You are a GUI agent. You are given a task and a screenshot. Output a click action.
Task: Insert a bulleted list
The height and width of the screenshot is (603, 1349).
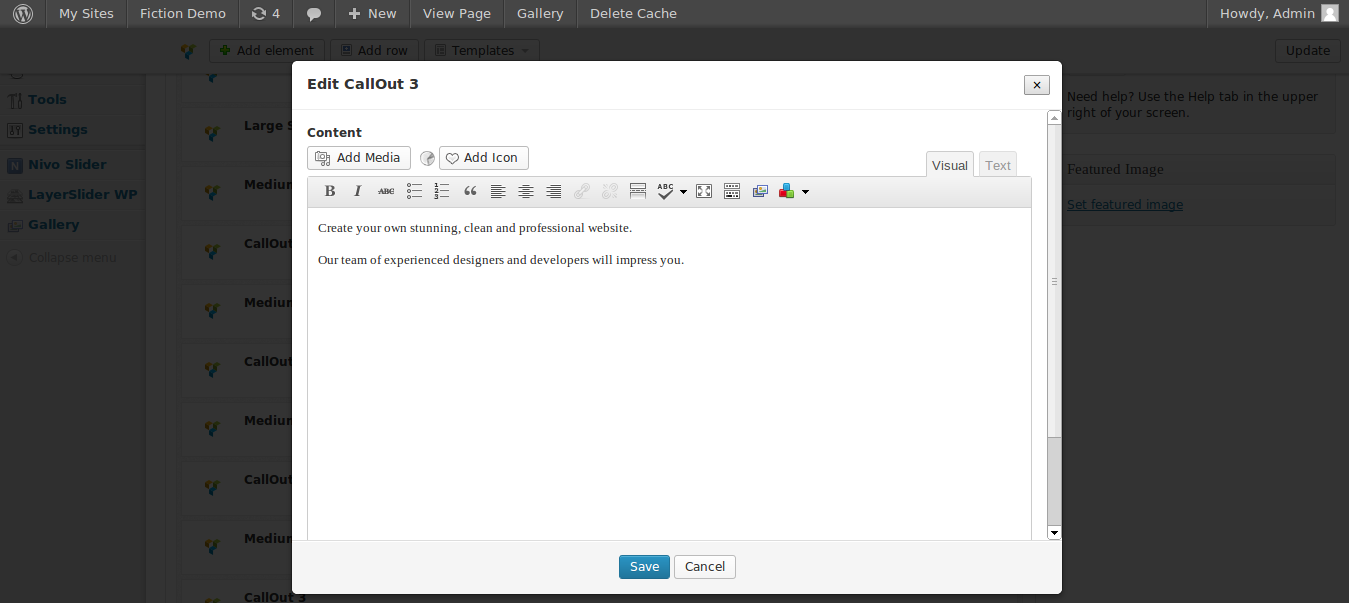(x=414, y=191)
